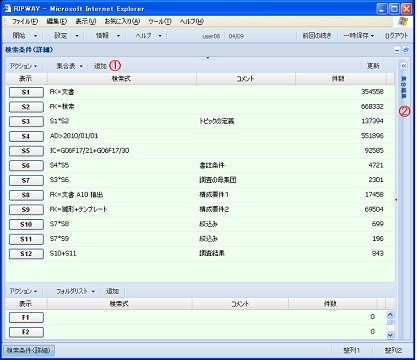Select comment 調査の母集団
The width and height of the screenshot is (417, 360).
click(217, 180)
